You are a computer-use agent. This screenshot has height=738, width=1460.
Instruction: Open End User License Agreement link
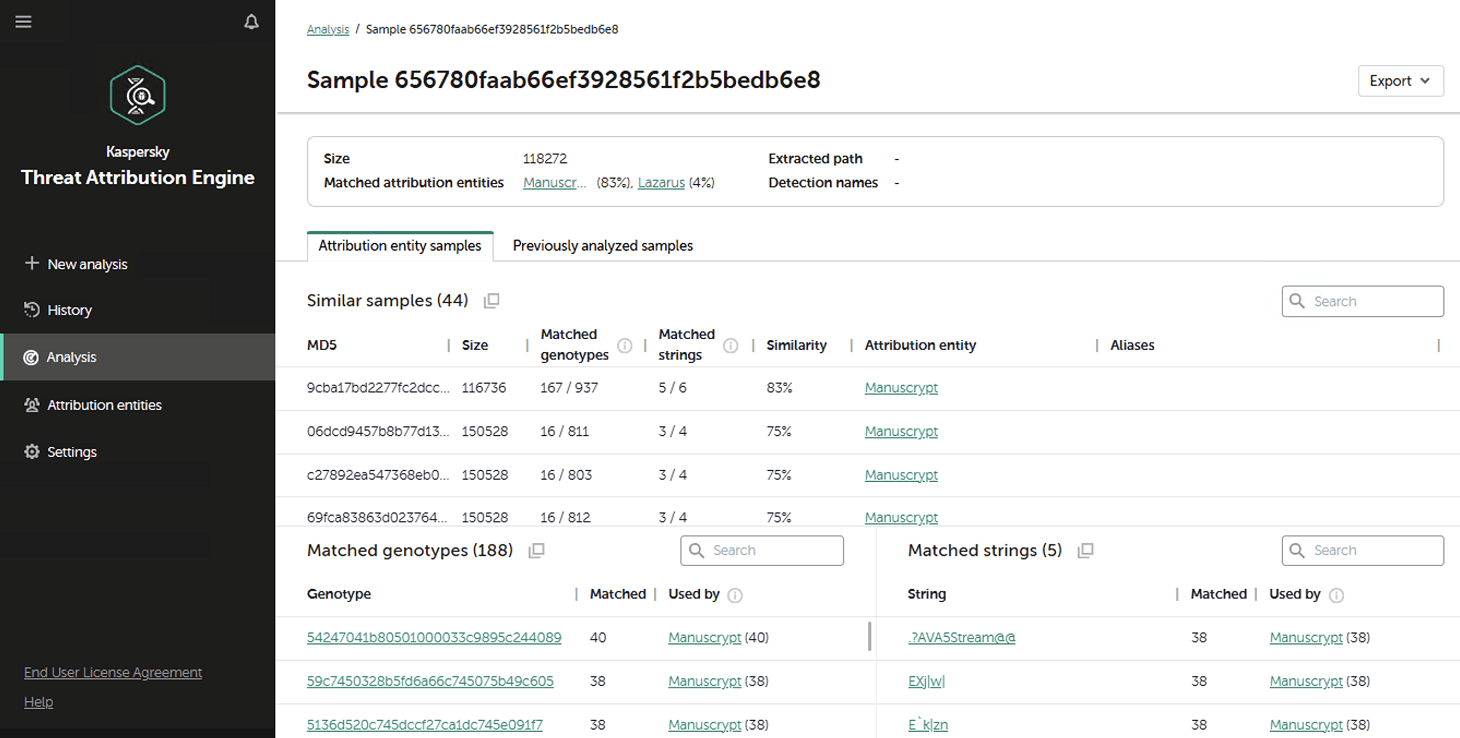113,672
